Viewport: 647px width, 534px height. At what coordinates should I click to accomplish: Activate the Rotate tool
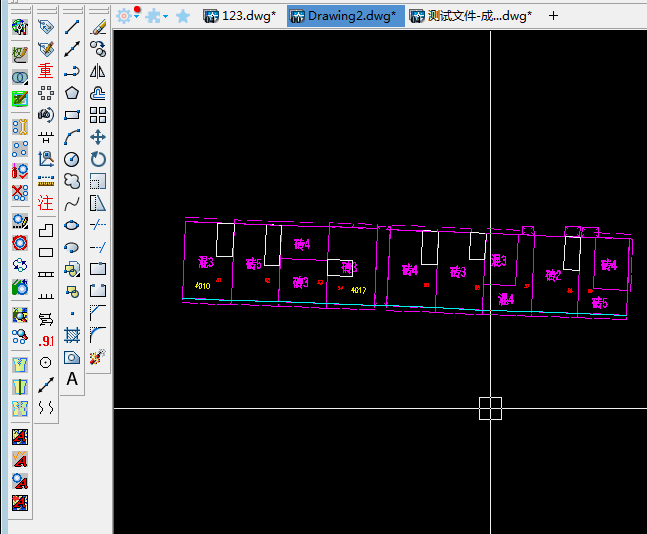pos(98,159)
